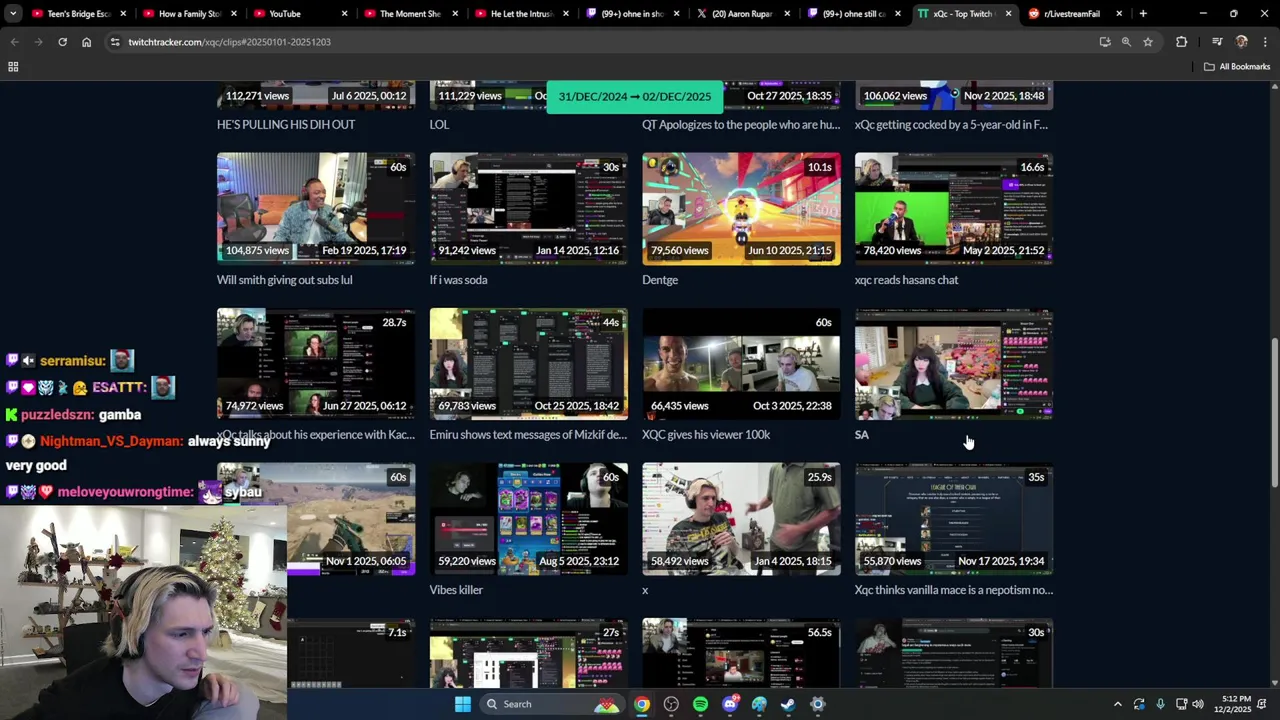Screen dimensions: 1280x720
Task: Bookmark this page with the star icon
Action: 1148,42
